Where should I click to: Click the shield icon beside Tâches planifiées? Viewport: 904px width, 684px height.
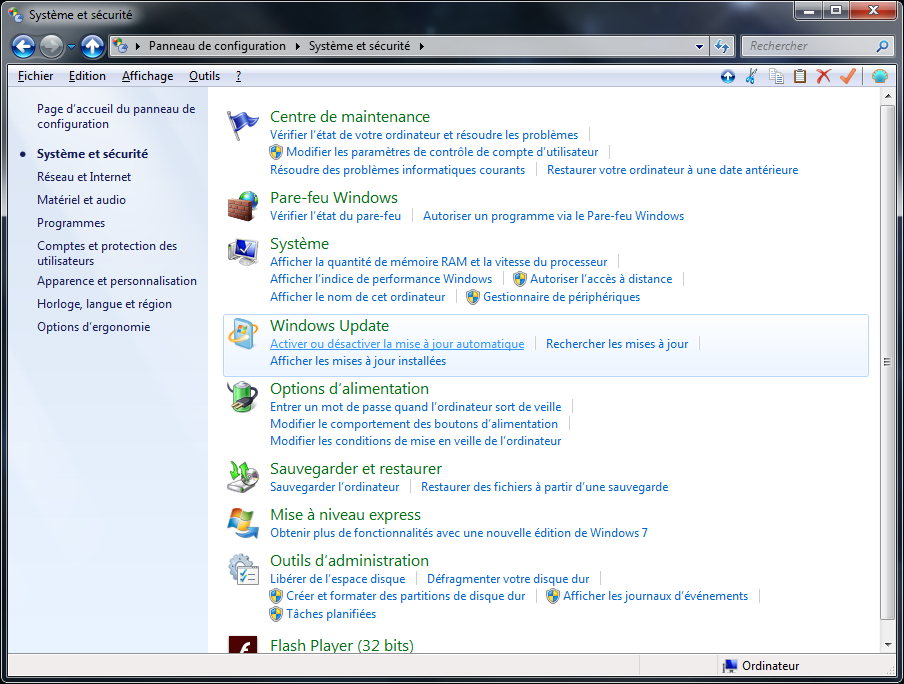point(276,614)
